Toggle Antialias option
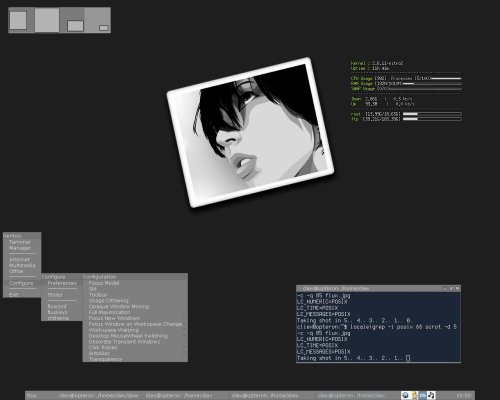The image size is (500, 400). (x=135, y=353)
